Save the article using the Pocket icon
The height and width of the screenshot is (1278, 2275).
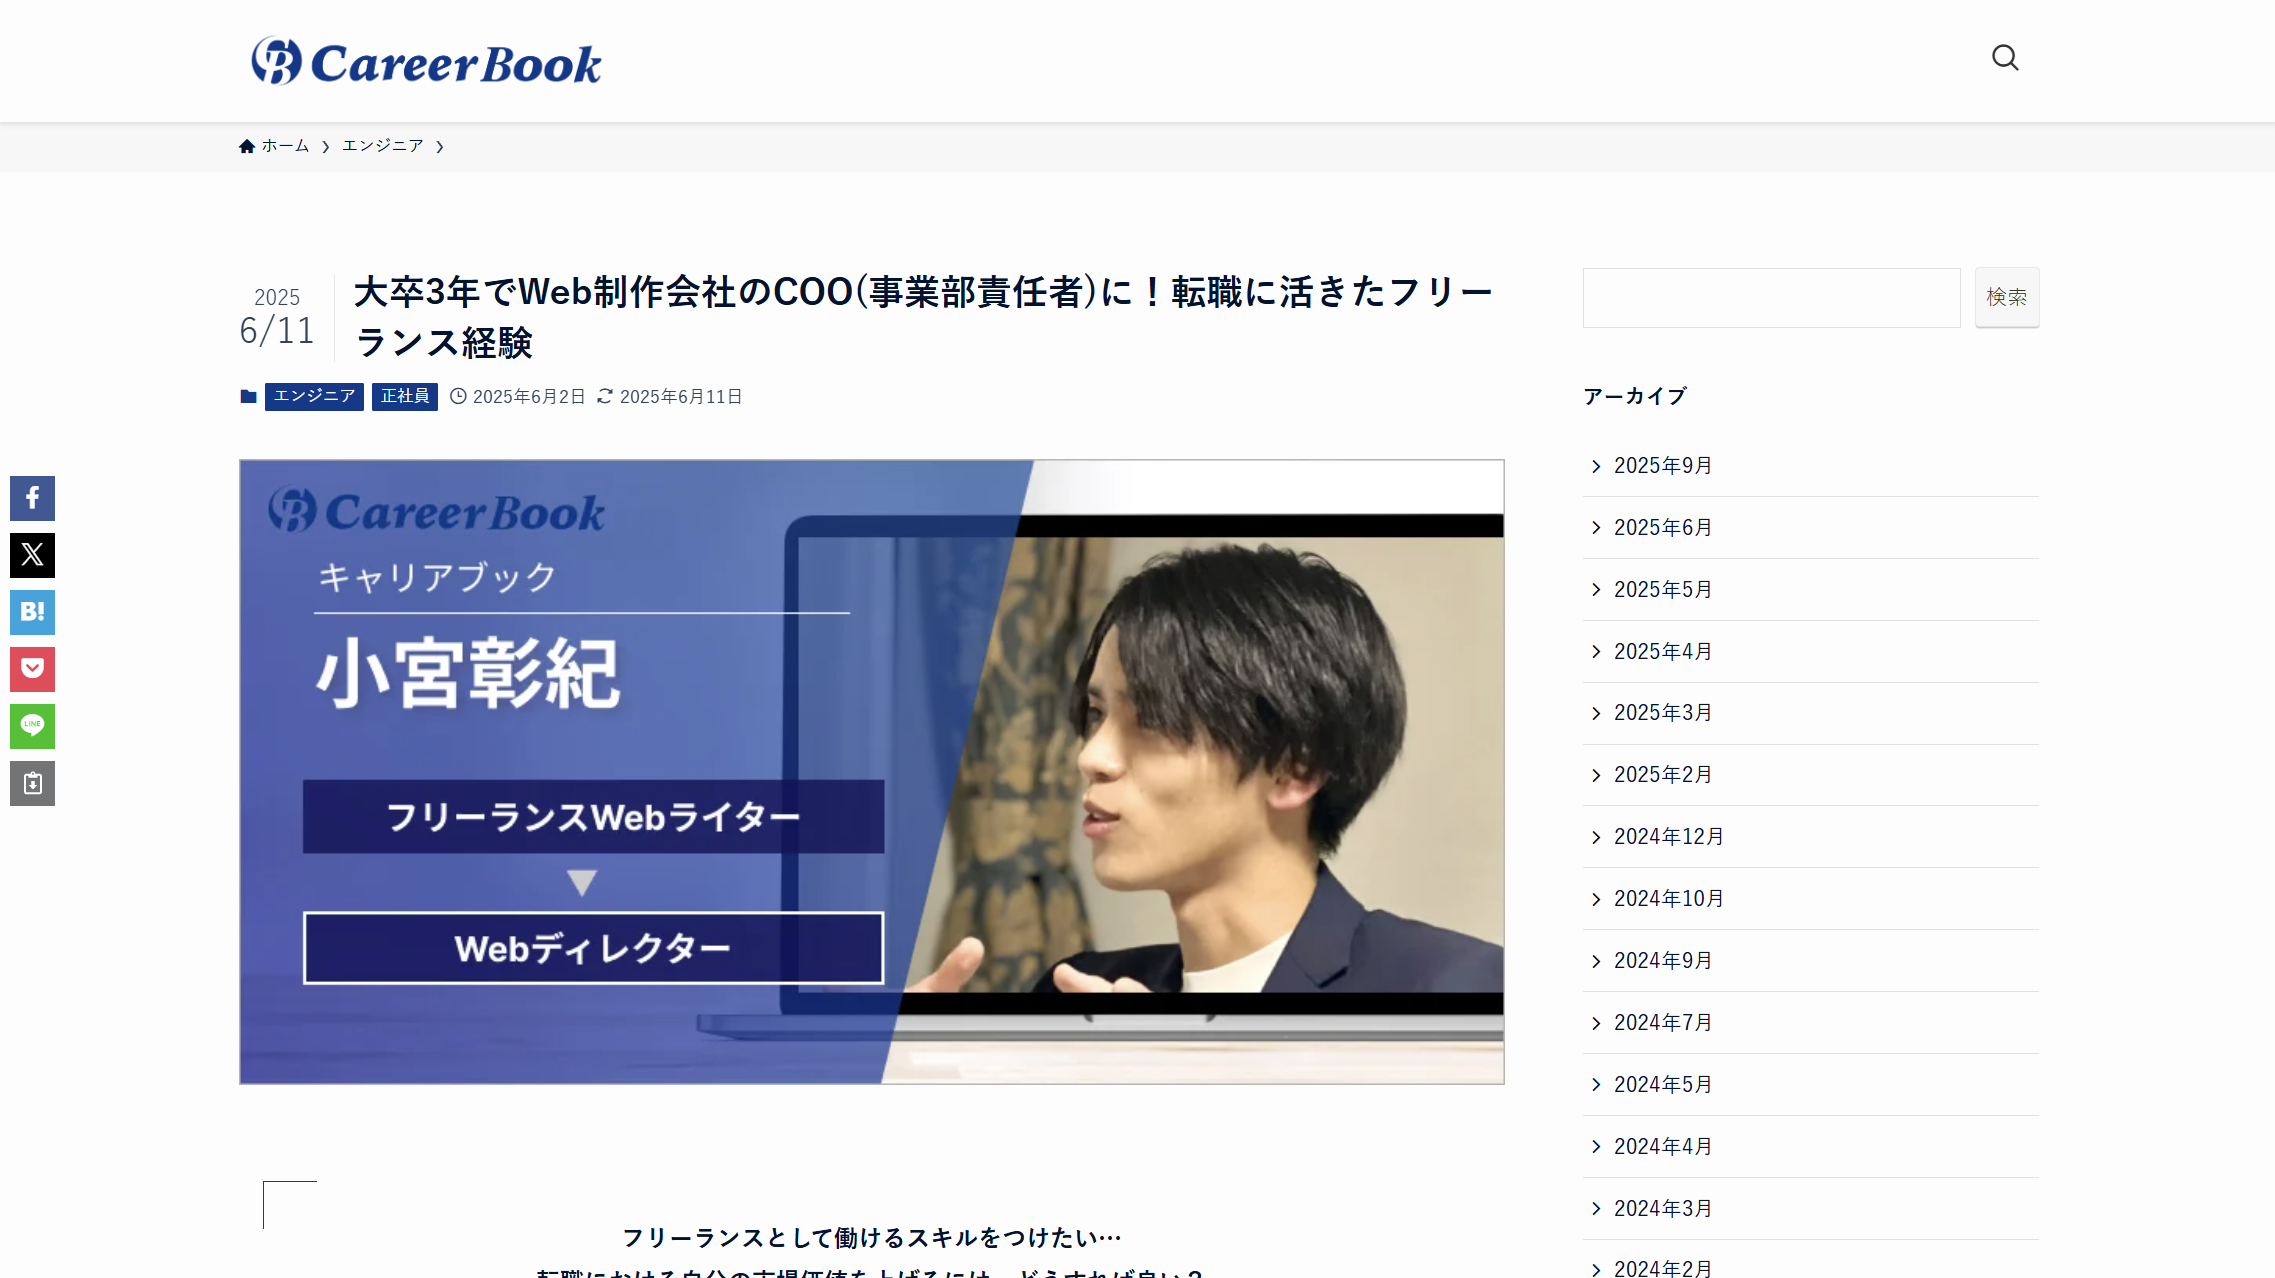tap(32, 669)
